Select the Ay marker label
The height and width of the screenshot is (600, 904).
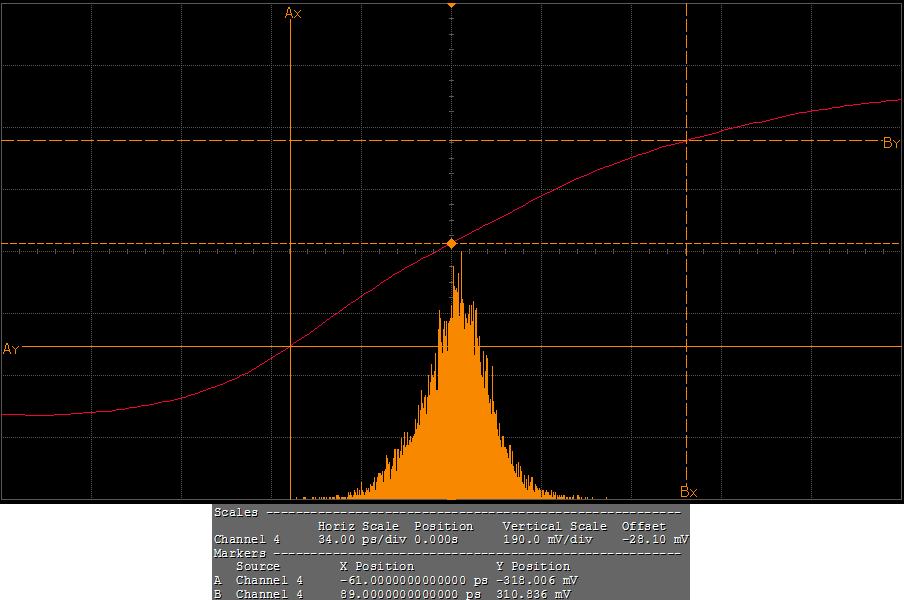pos(11,349)
